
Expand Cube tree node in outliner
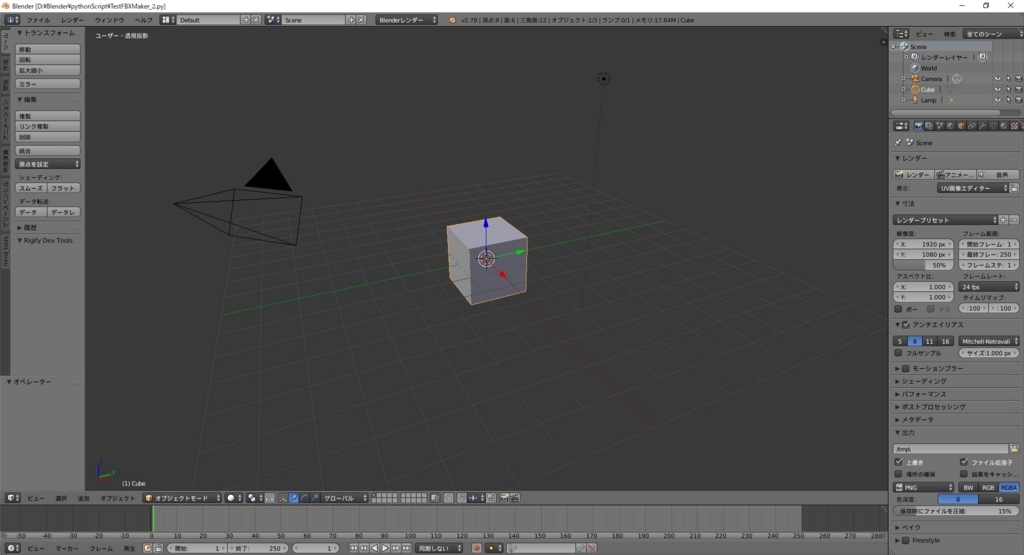tap(904, 89)
